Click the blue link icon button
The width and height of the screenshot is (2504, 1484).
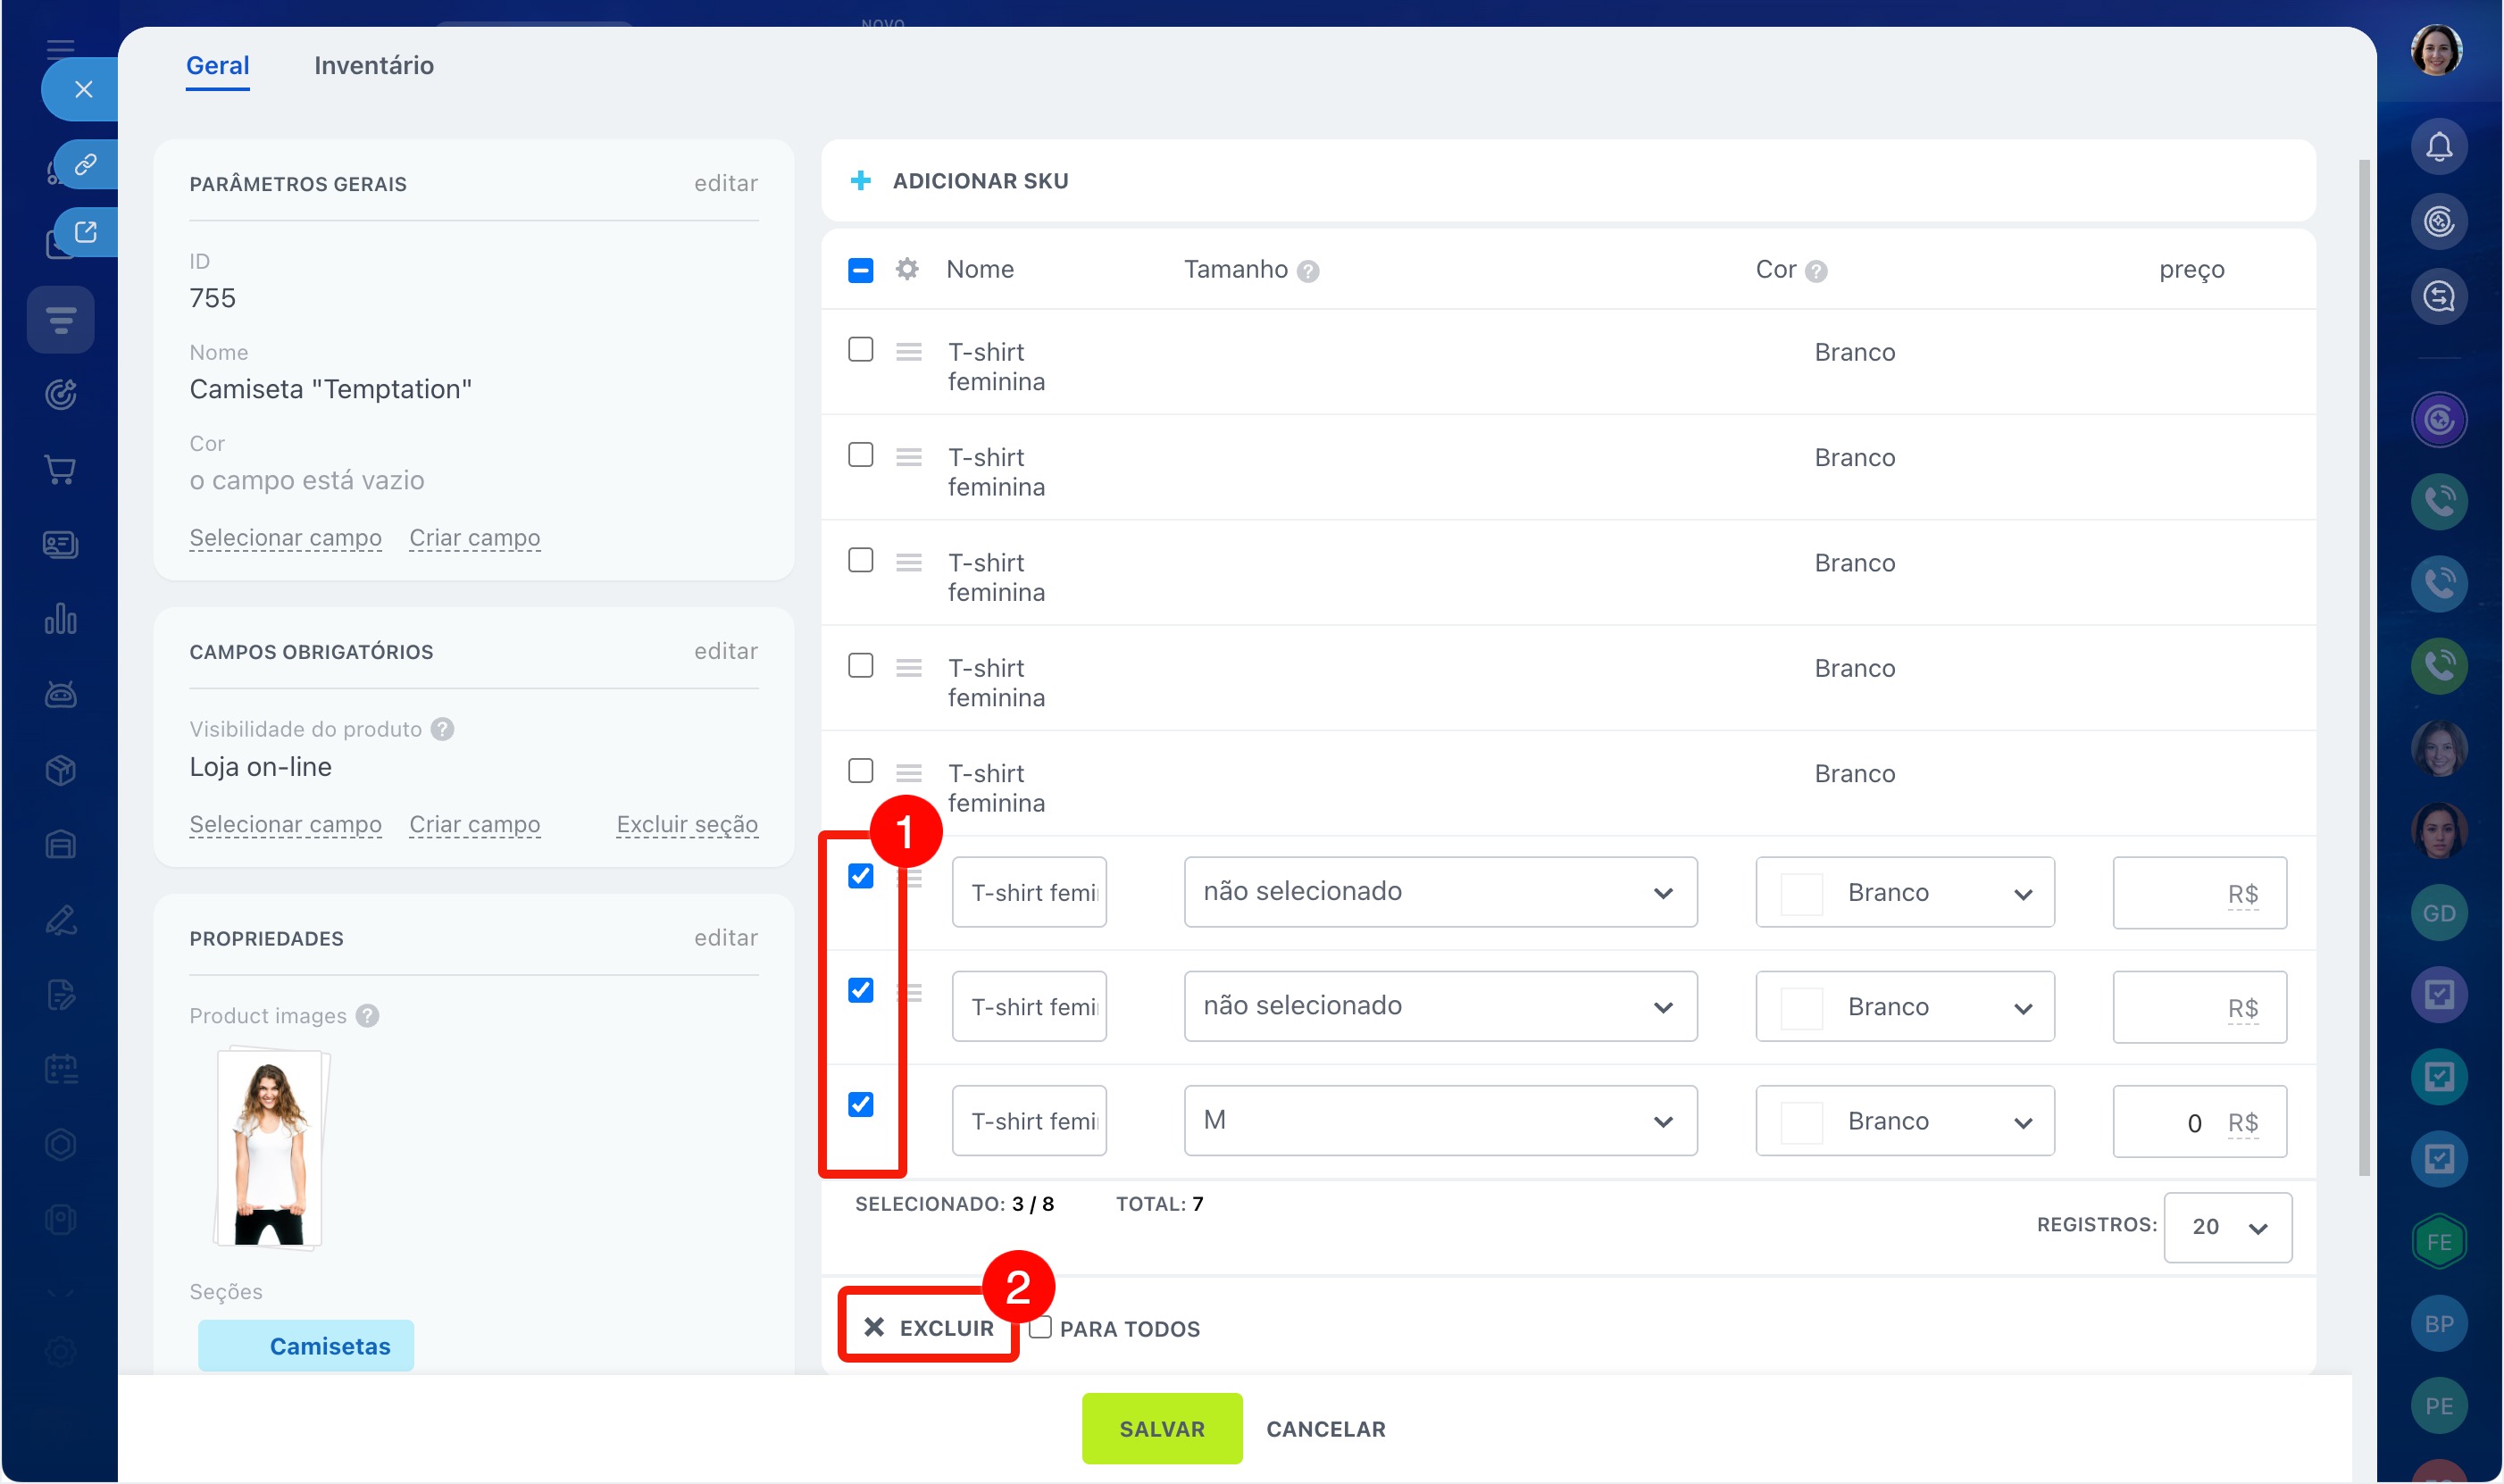[86, 164]
